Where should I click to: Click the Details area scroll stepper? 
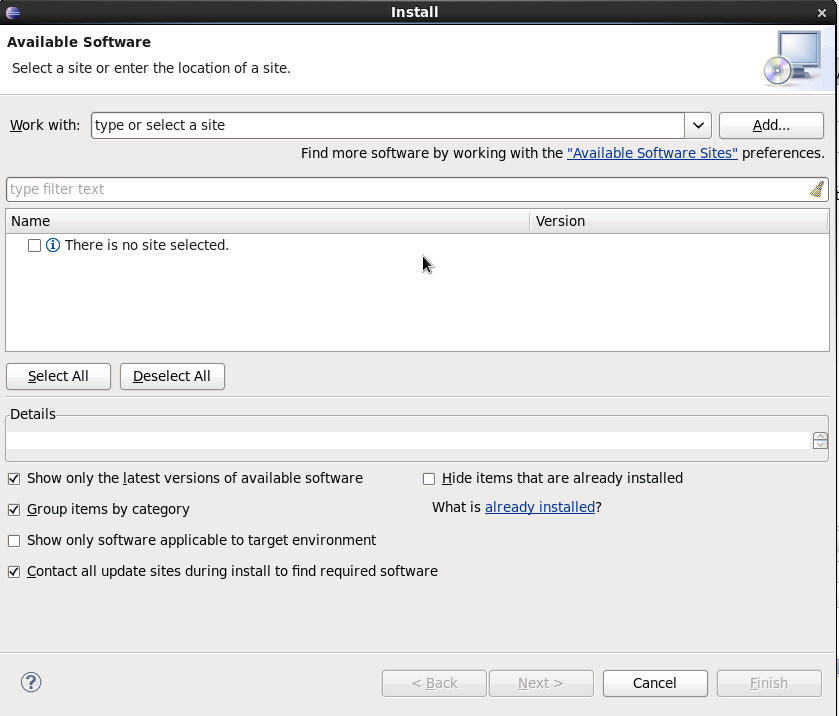pyautogui.click(x=820, y=440)
